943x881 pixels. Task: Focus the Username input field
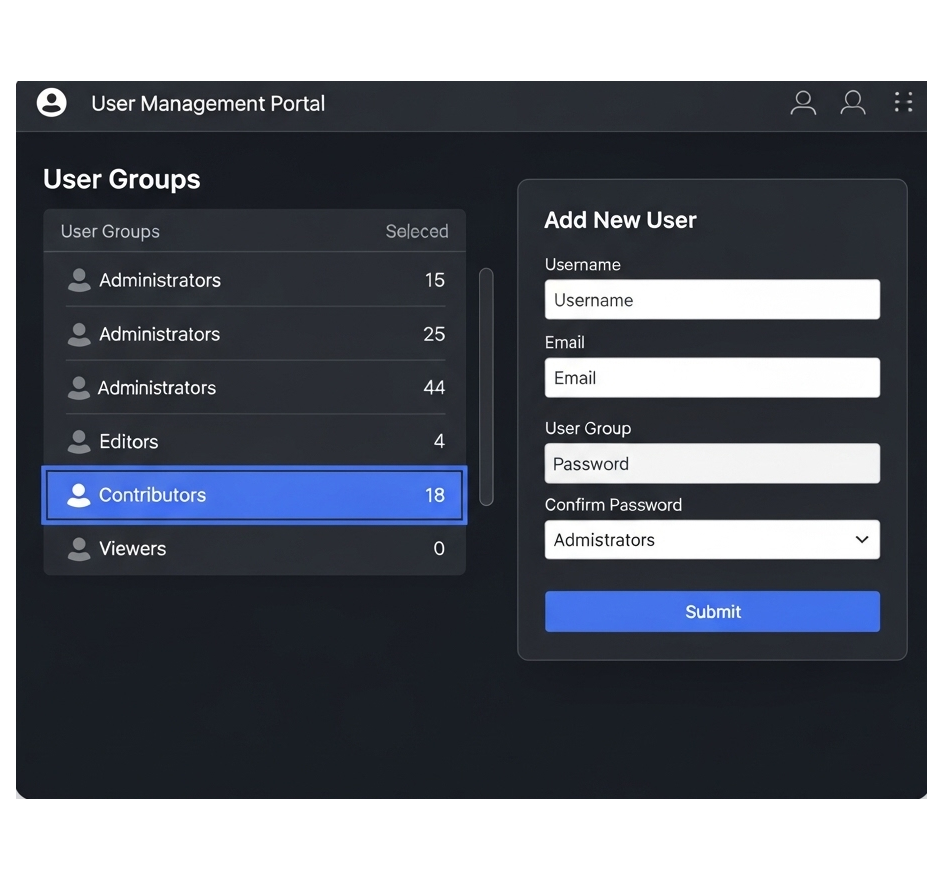click(x=712, y=300)
